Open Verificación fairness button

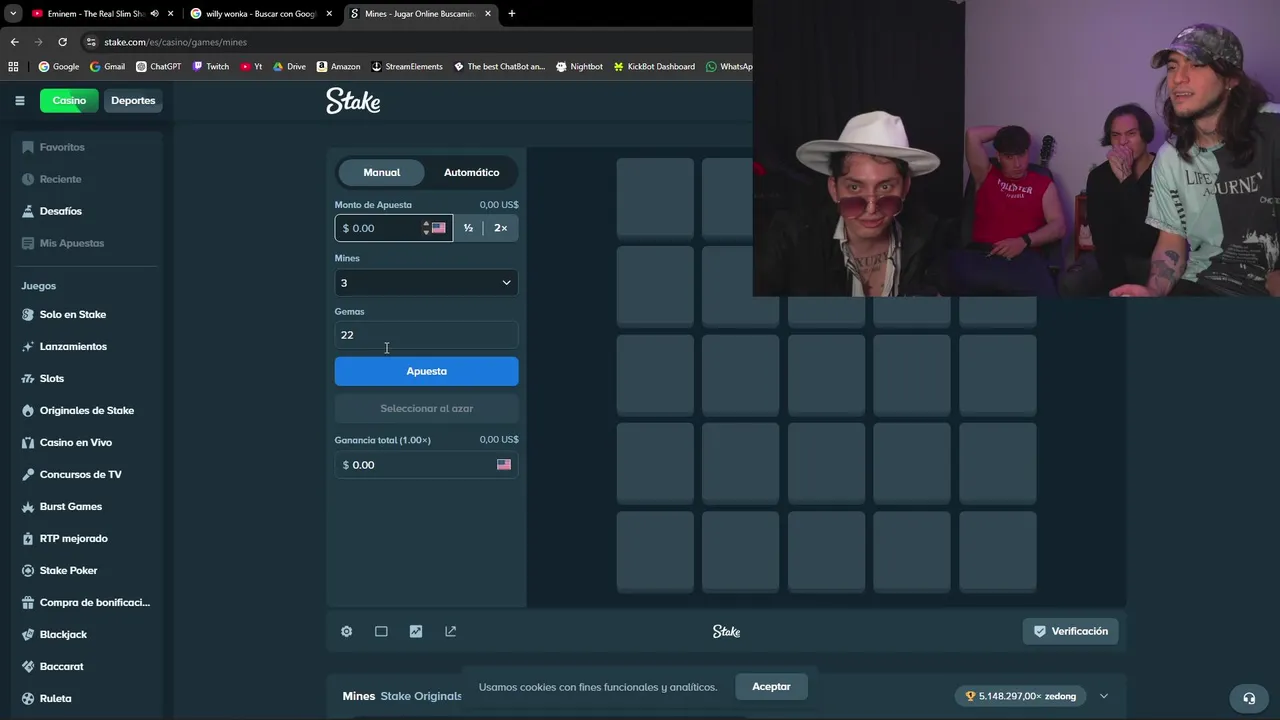coord(1071,631)
